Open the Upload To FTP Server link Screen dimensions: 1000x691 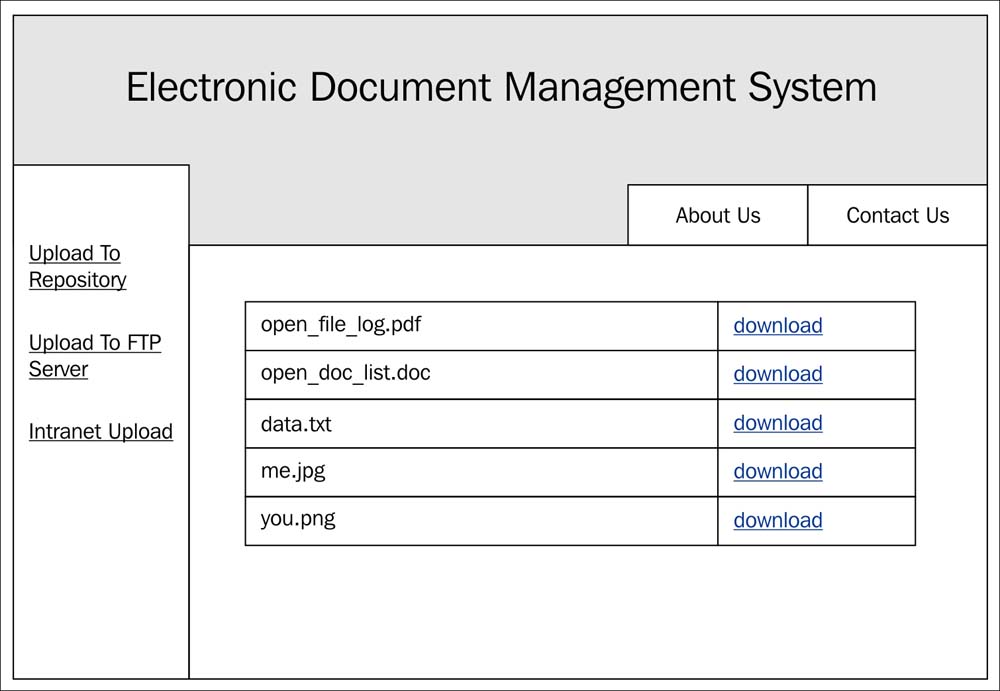pos(94,356)
